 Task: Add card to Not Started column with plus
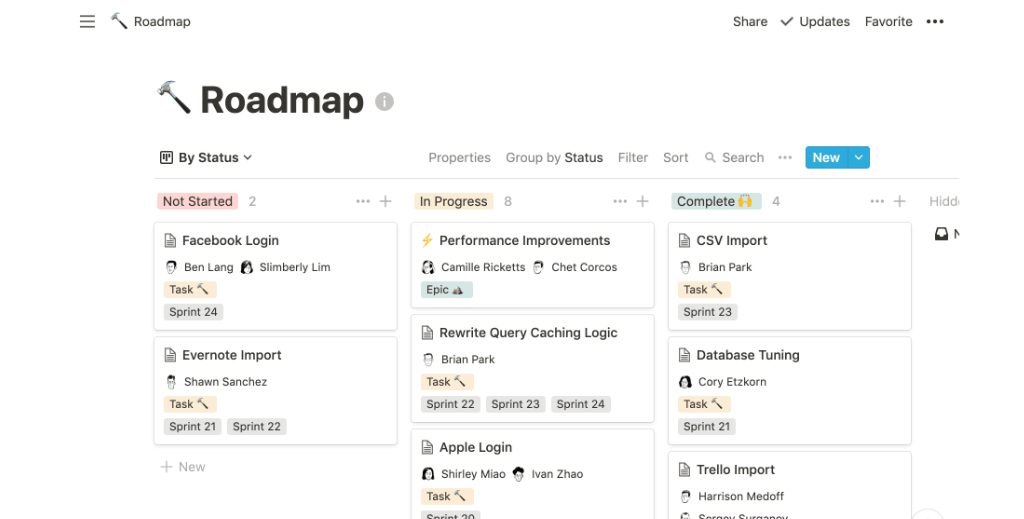[386, 201]
